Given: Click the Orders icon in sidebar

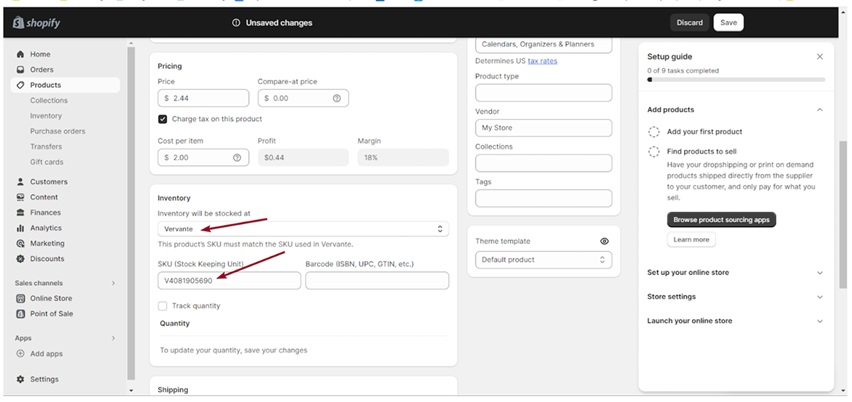Looking at the screenshot, I should click(21, 70).
